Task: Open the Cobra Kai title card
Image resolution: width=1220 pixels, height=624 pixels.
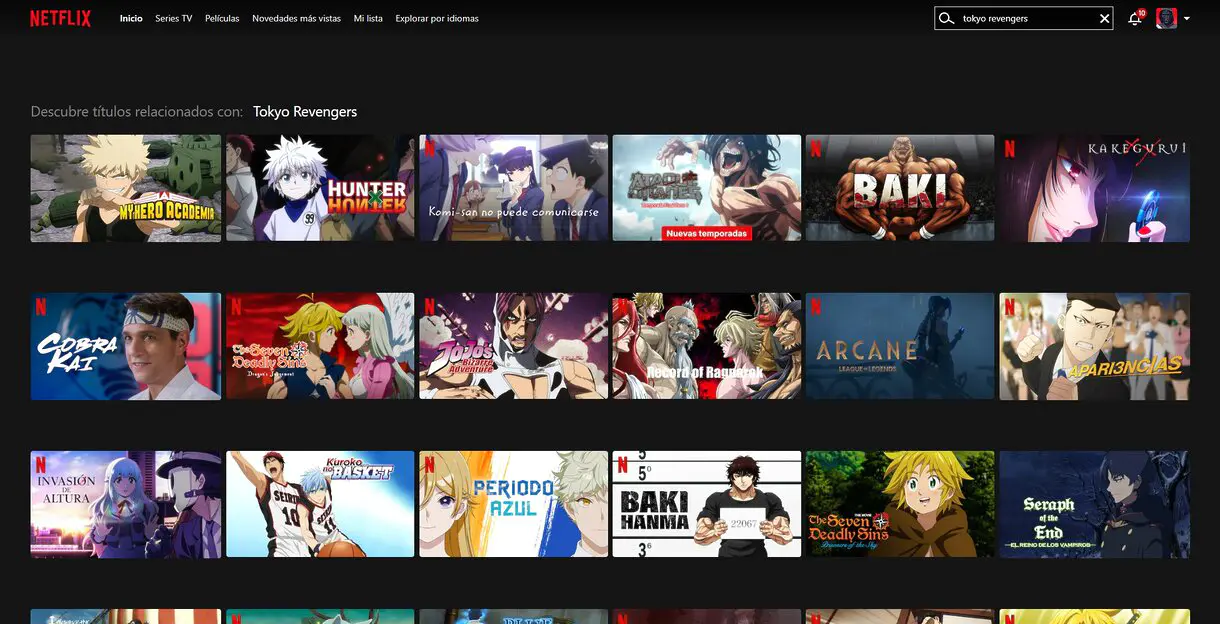Action: pos(126,346)
